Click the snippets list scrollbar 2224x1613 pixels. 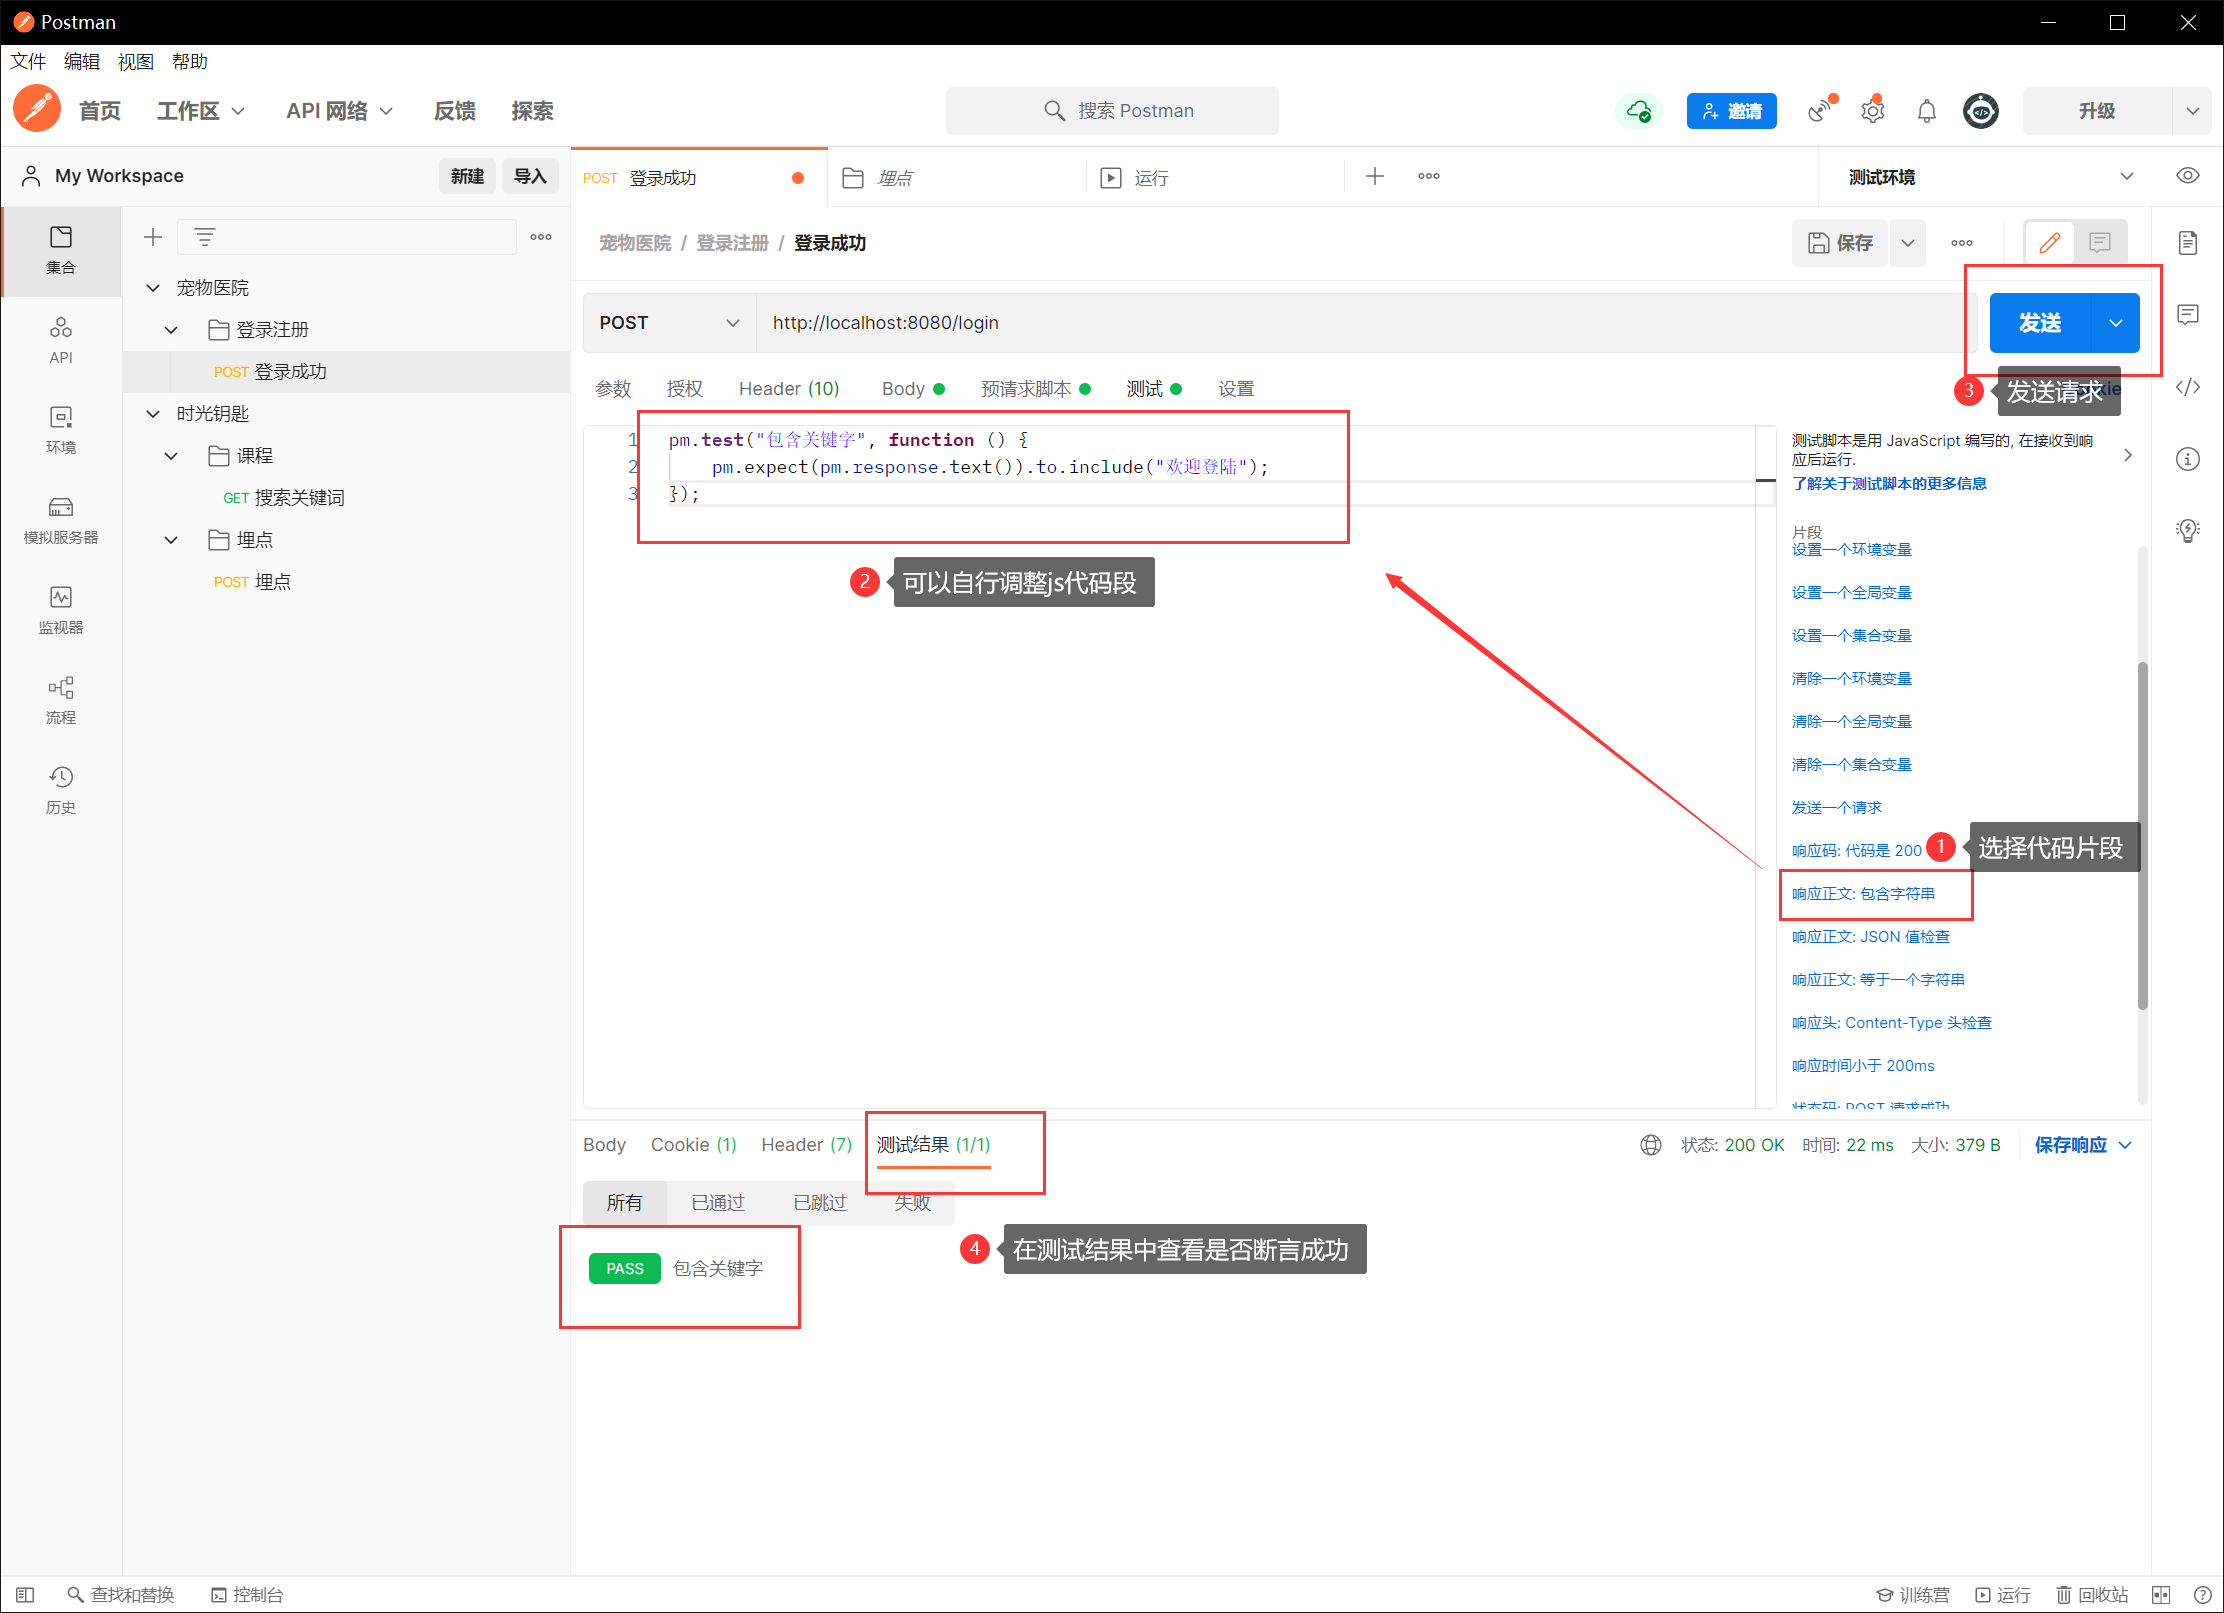tap(2142, 834)
